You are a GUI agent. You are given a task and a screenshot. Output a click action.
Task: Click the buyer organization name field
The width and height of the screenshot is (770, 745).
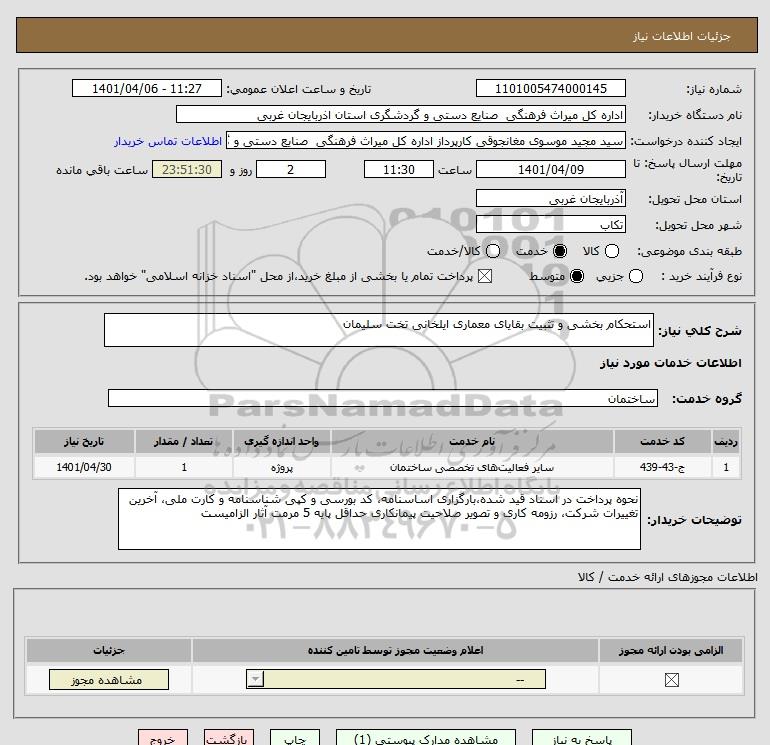coord(401,114)
